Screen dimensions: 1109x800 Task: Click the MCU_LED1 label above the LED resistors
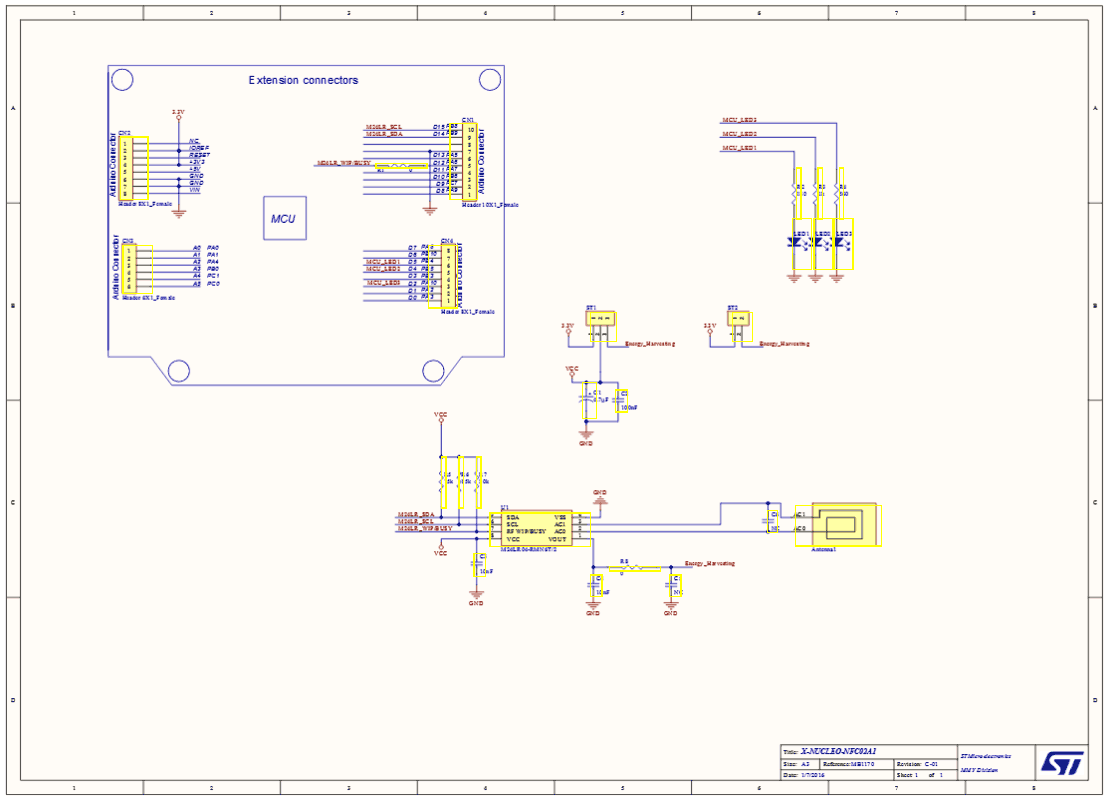tap(739, 148)
